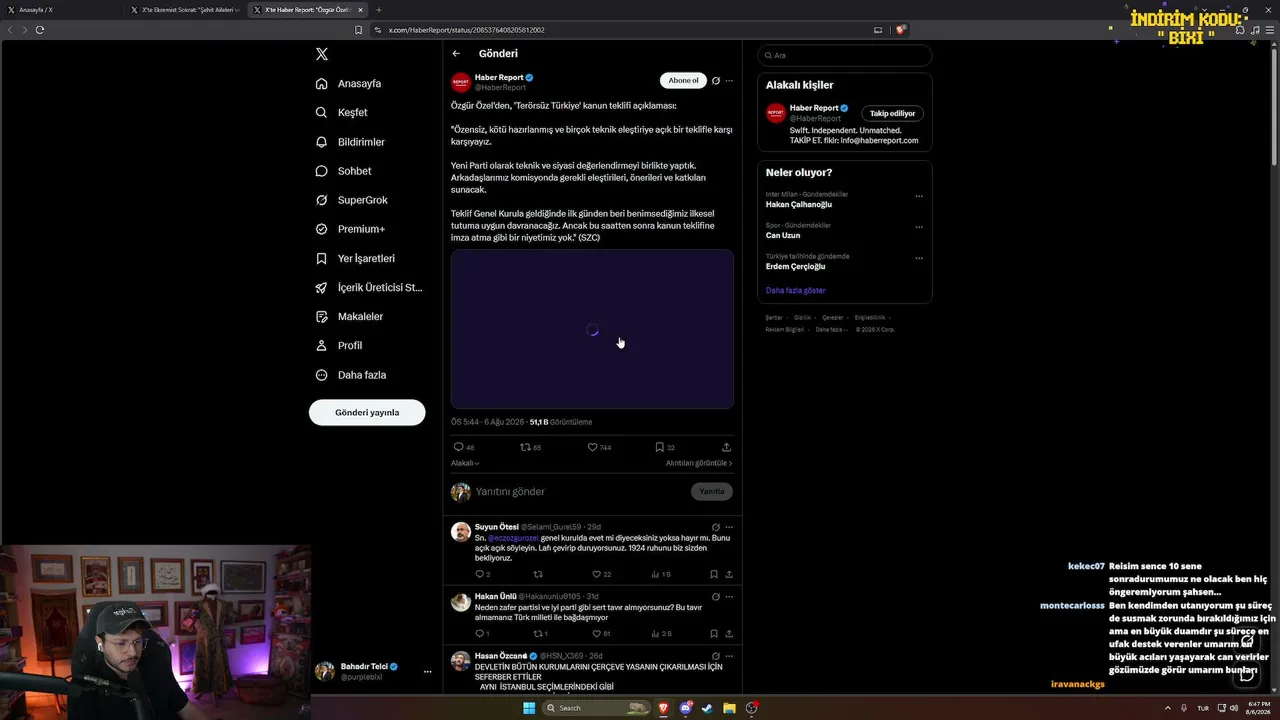Bookmark Hakan Ünlü's comment
The width and height of the screenshot is (1280, 720).
[714, 633]
